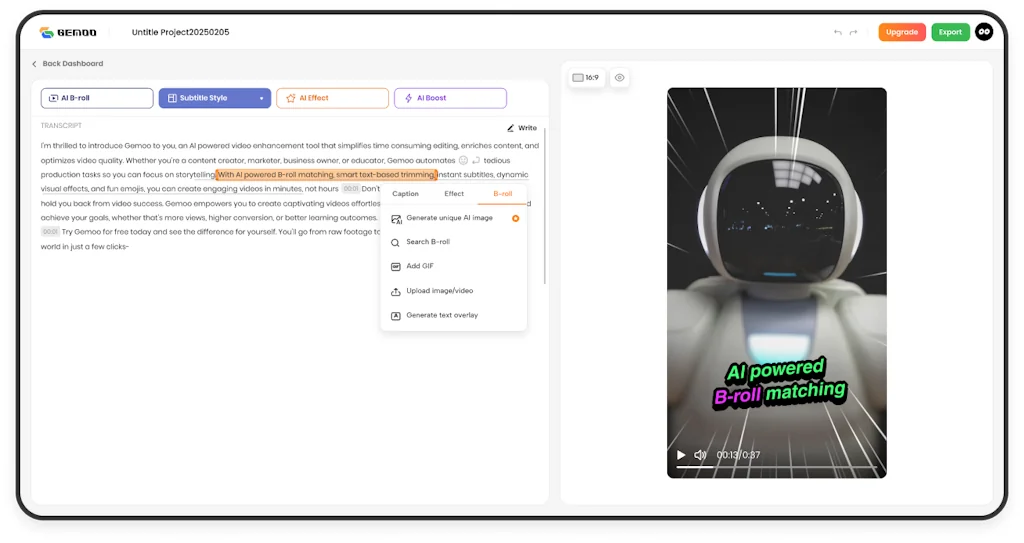Click the redo arrow icon
The width and height of the screenshot is (1024, 543).
click(x=854, y=32)
